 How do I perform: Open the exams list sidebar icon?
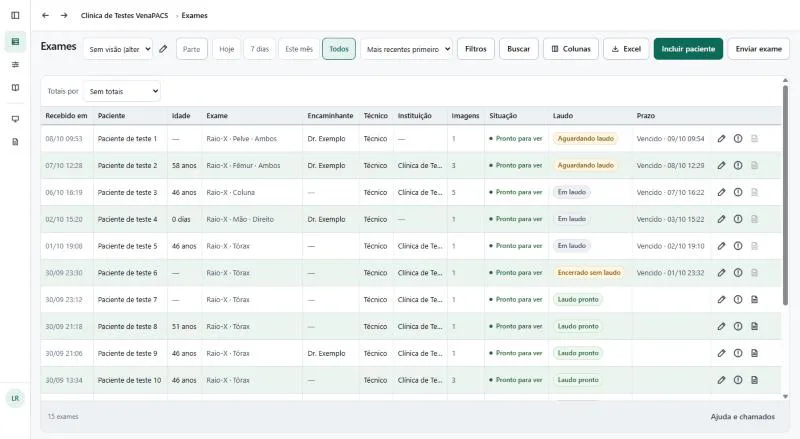tap(15, 41)
